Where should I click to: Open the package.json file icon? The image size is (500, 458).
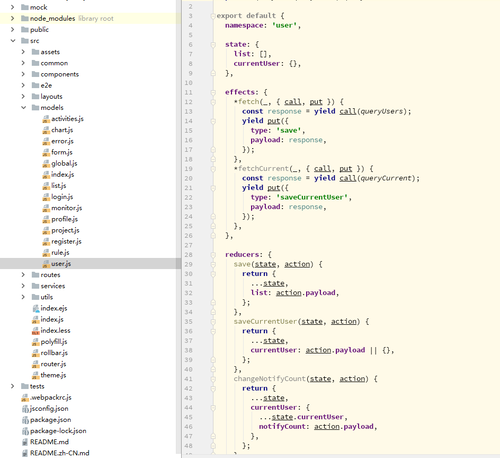coord(25,420)
